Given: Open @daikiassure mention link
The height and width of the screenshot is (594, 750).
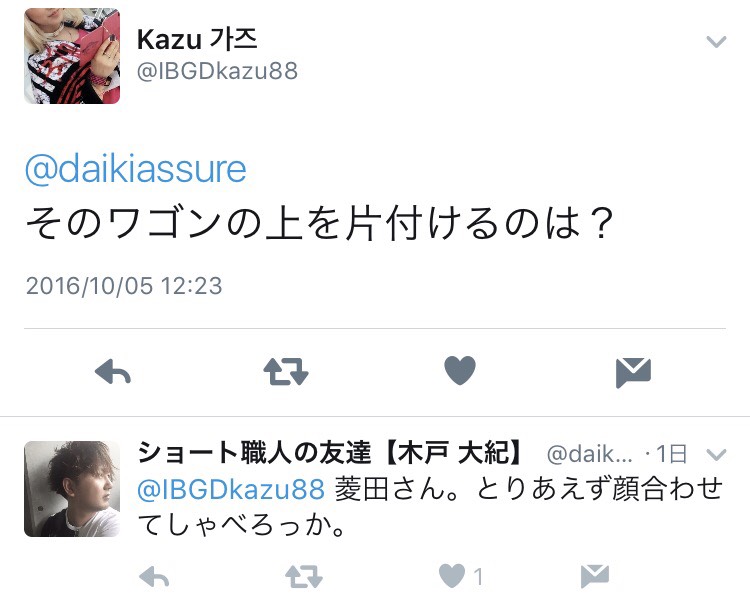Looking at the screenshot, I should point(135,169).
